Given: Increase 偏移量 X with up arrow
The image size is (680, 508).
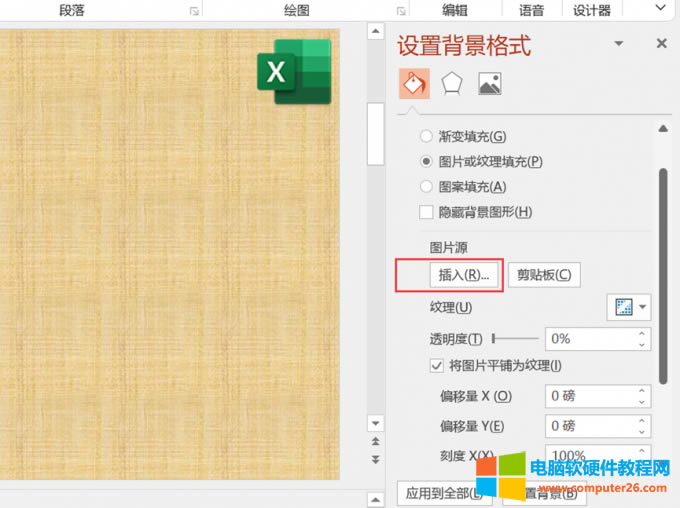Looking at the screenshot, I should click(x=642, y=390).
